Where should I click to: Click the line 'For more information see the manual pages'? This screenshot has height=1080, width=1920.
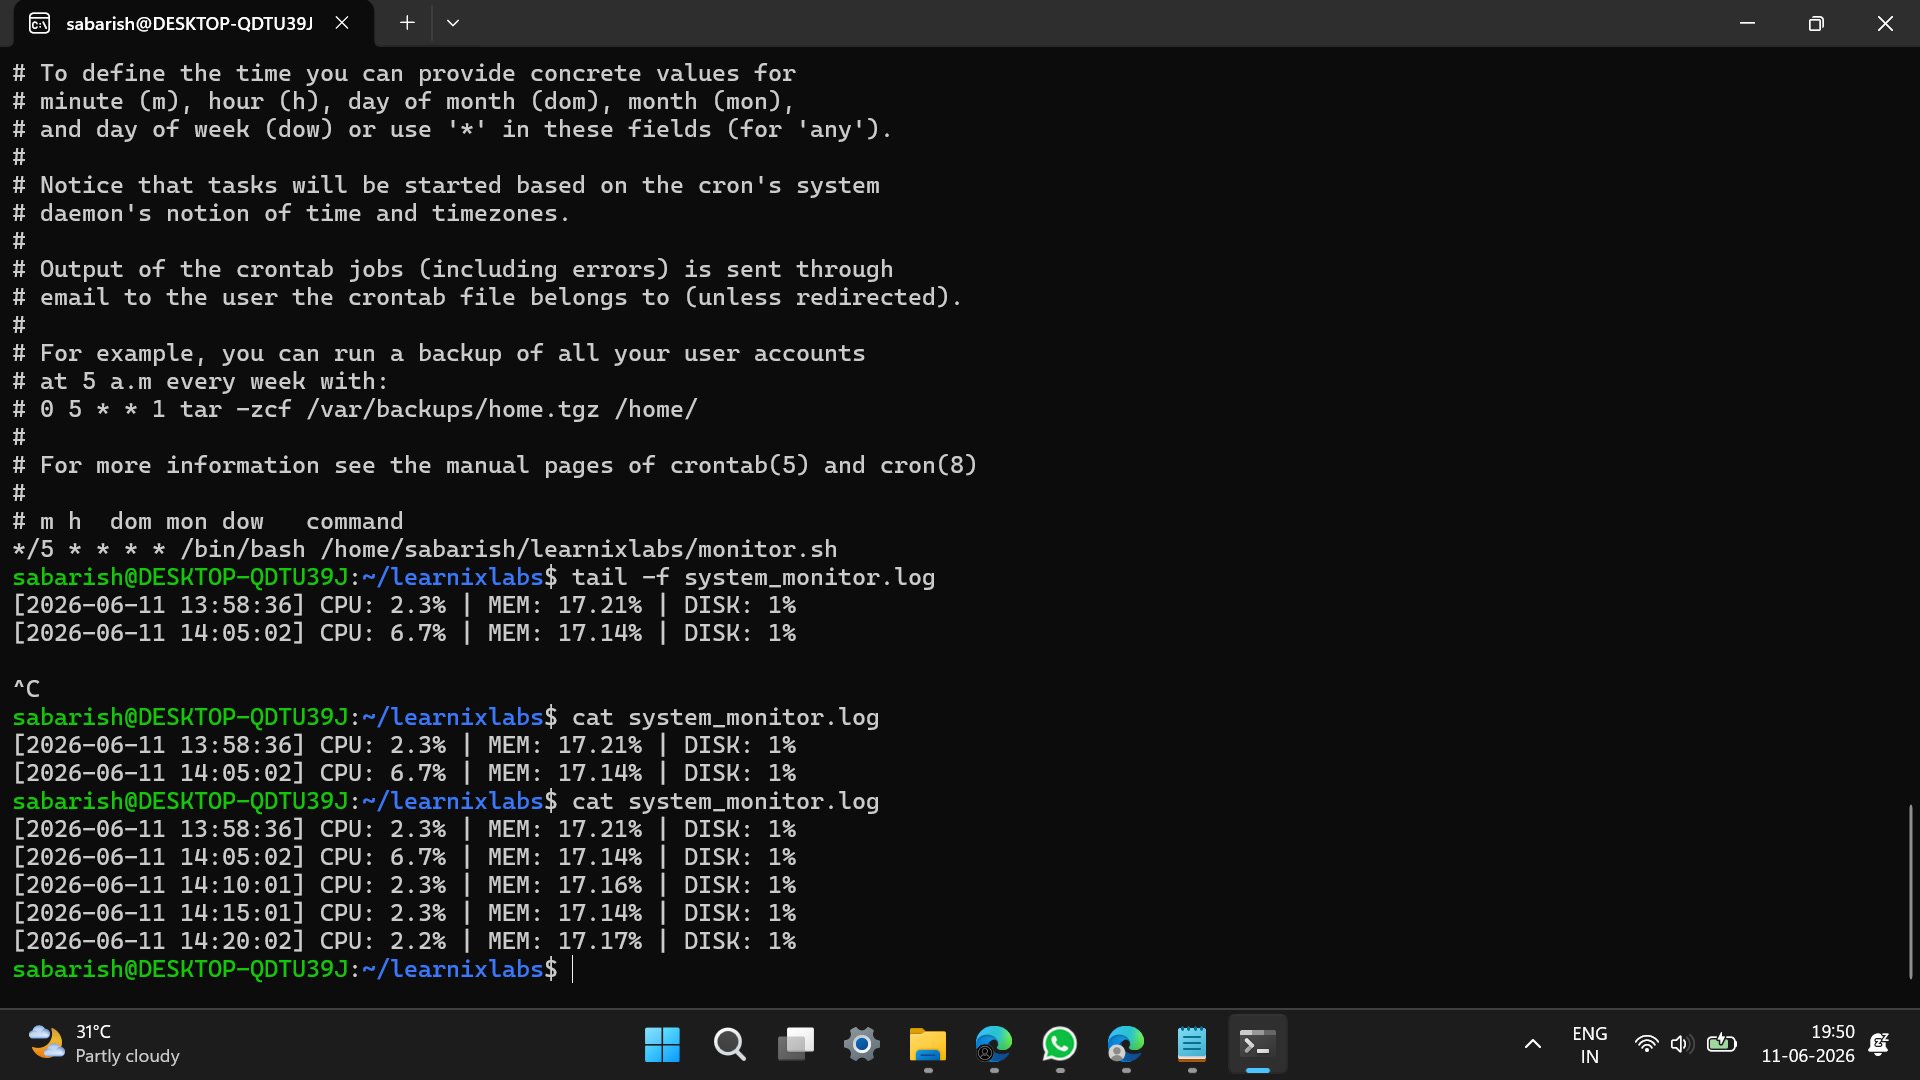tap(494, 465)
